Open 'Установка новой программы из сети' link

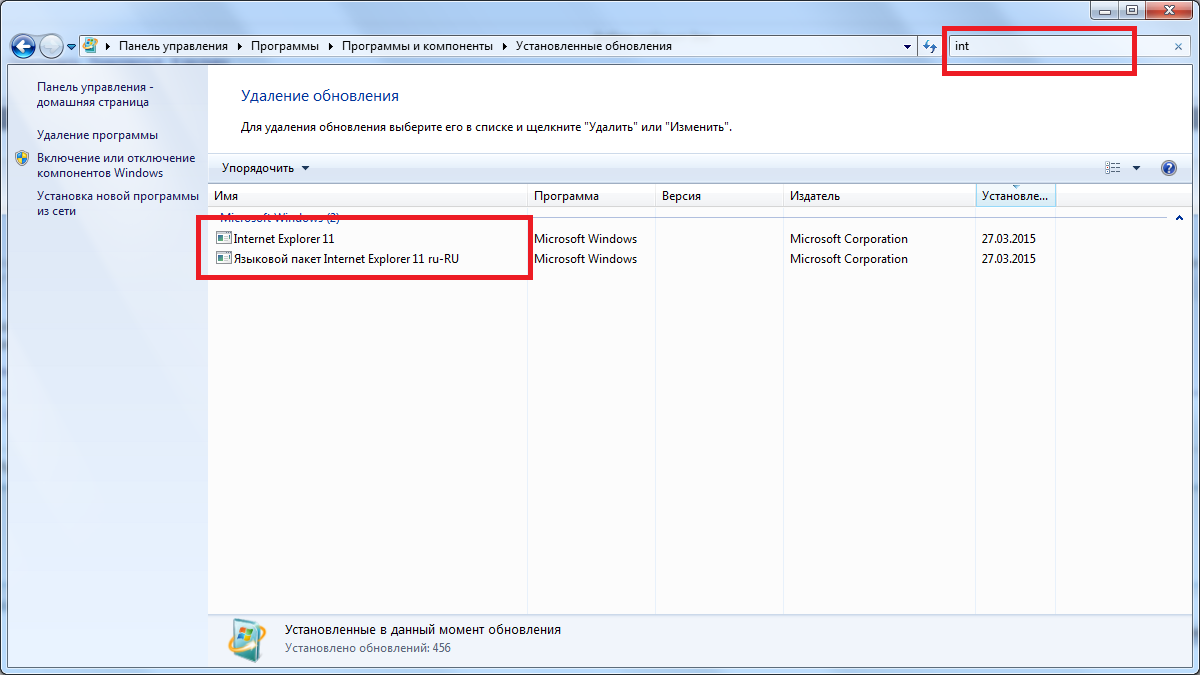[117, 203]
